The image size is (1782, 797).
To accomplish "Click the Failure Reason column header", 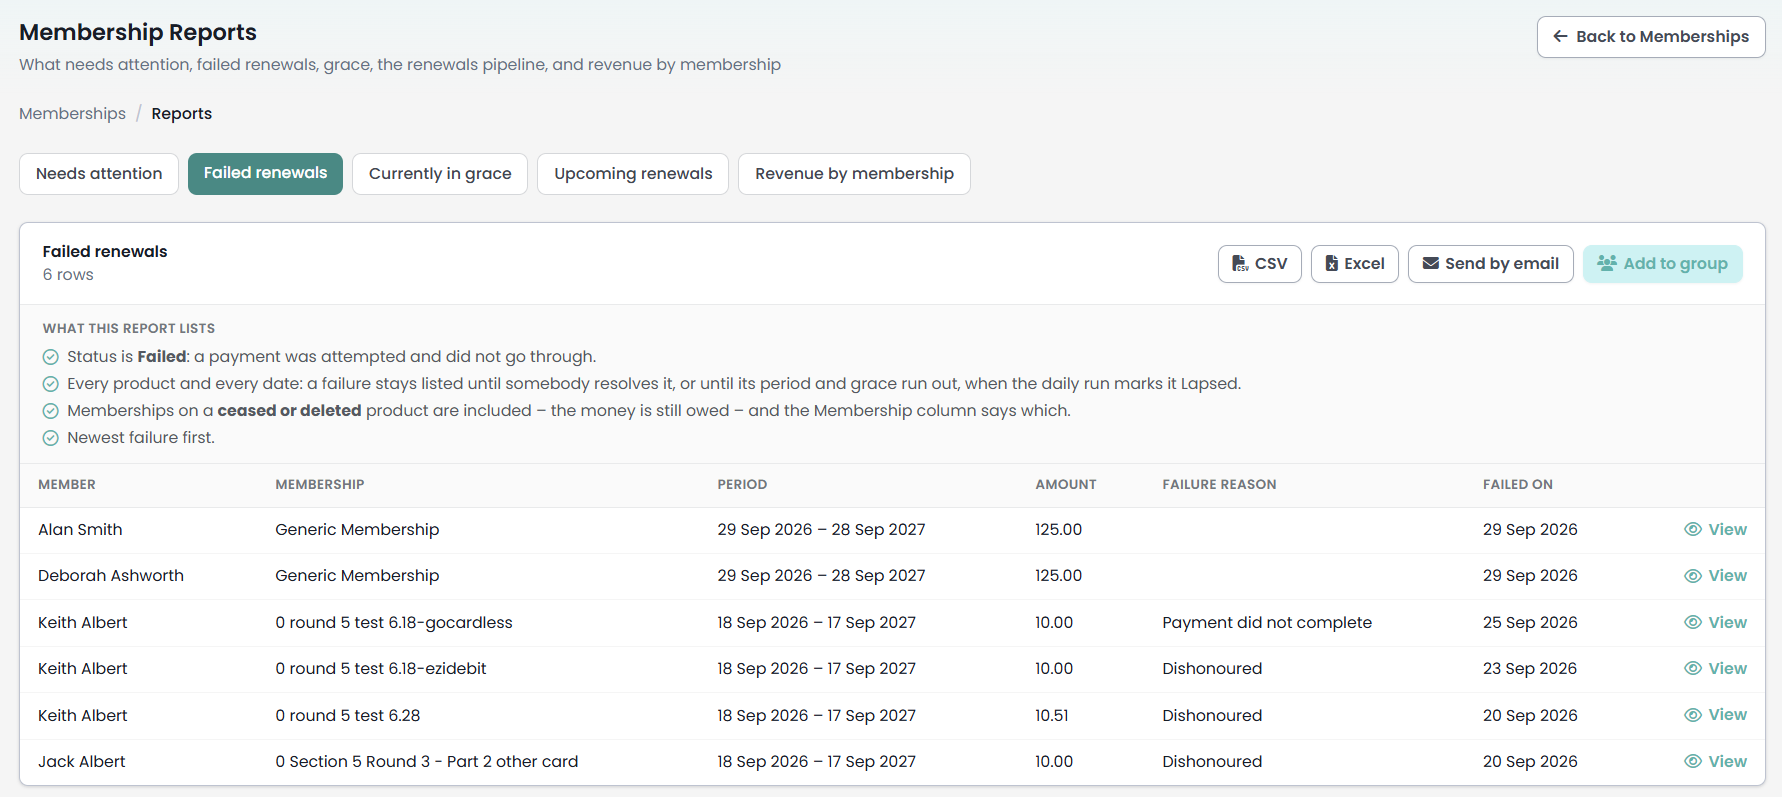I will 1219,485.
